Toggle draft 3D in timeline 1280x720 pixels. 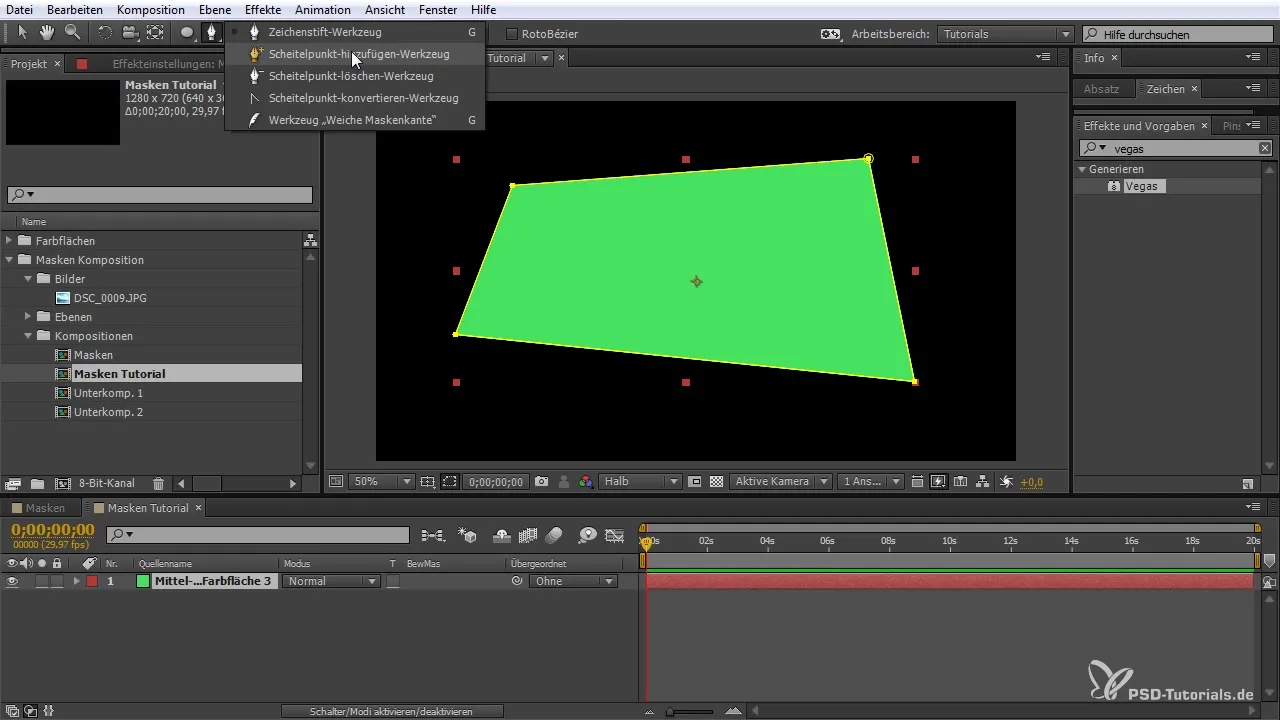(466, 535)
